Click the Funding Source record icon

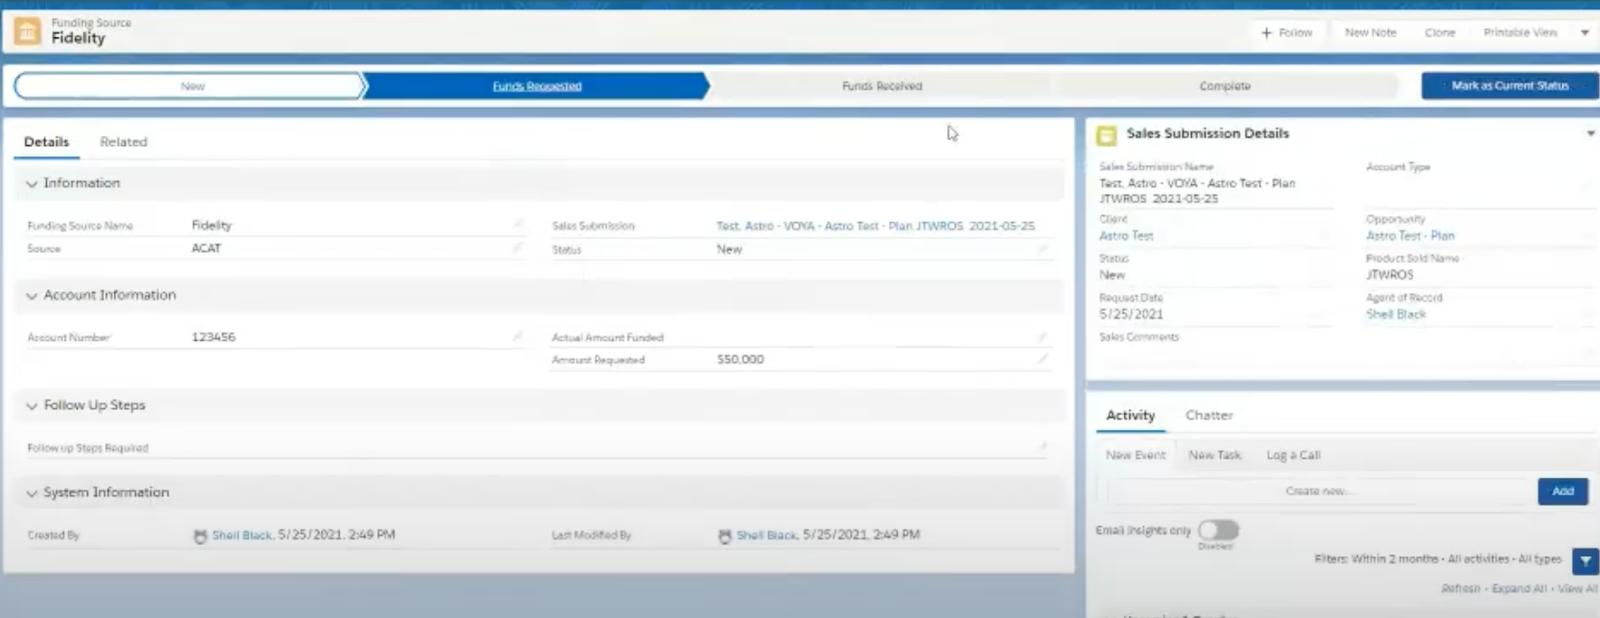click(x=27, y=32)
